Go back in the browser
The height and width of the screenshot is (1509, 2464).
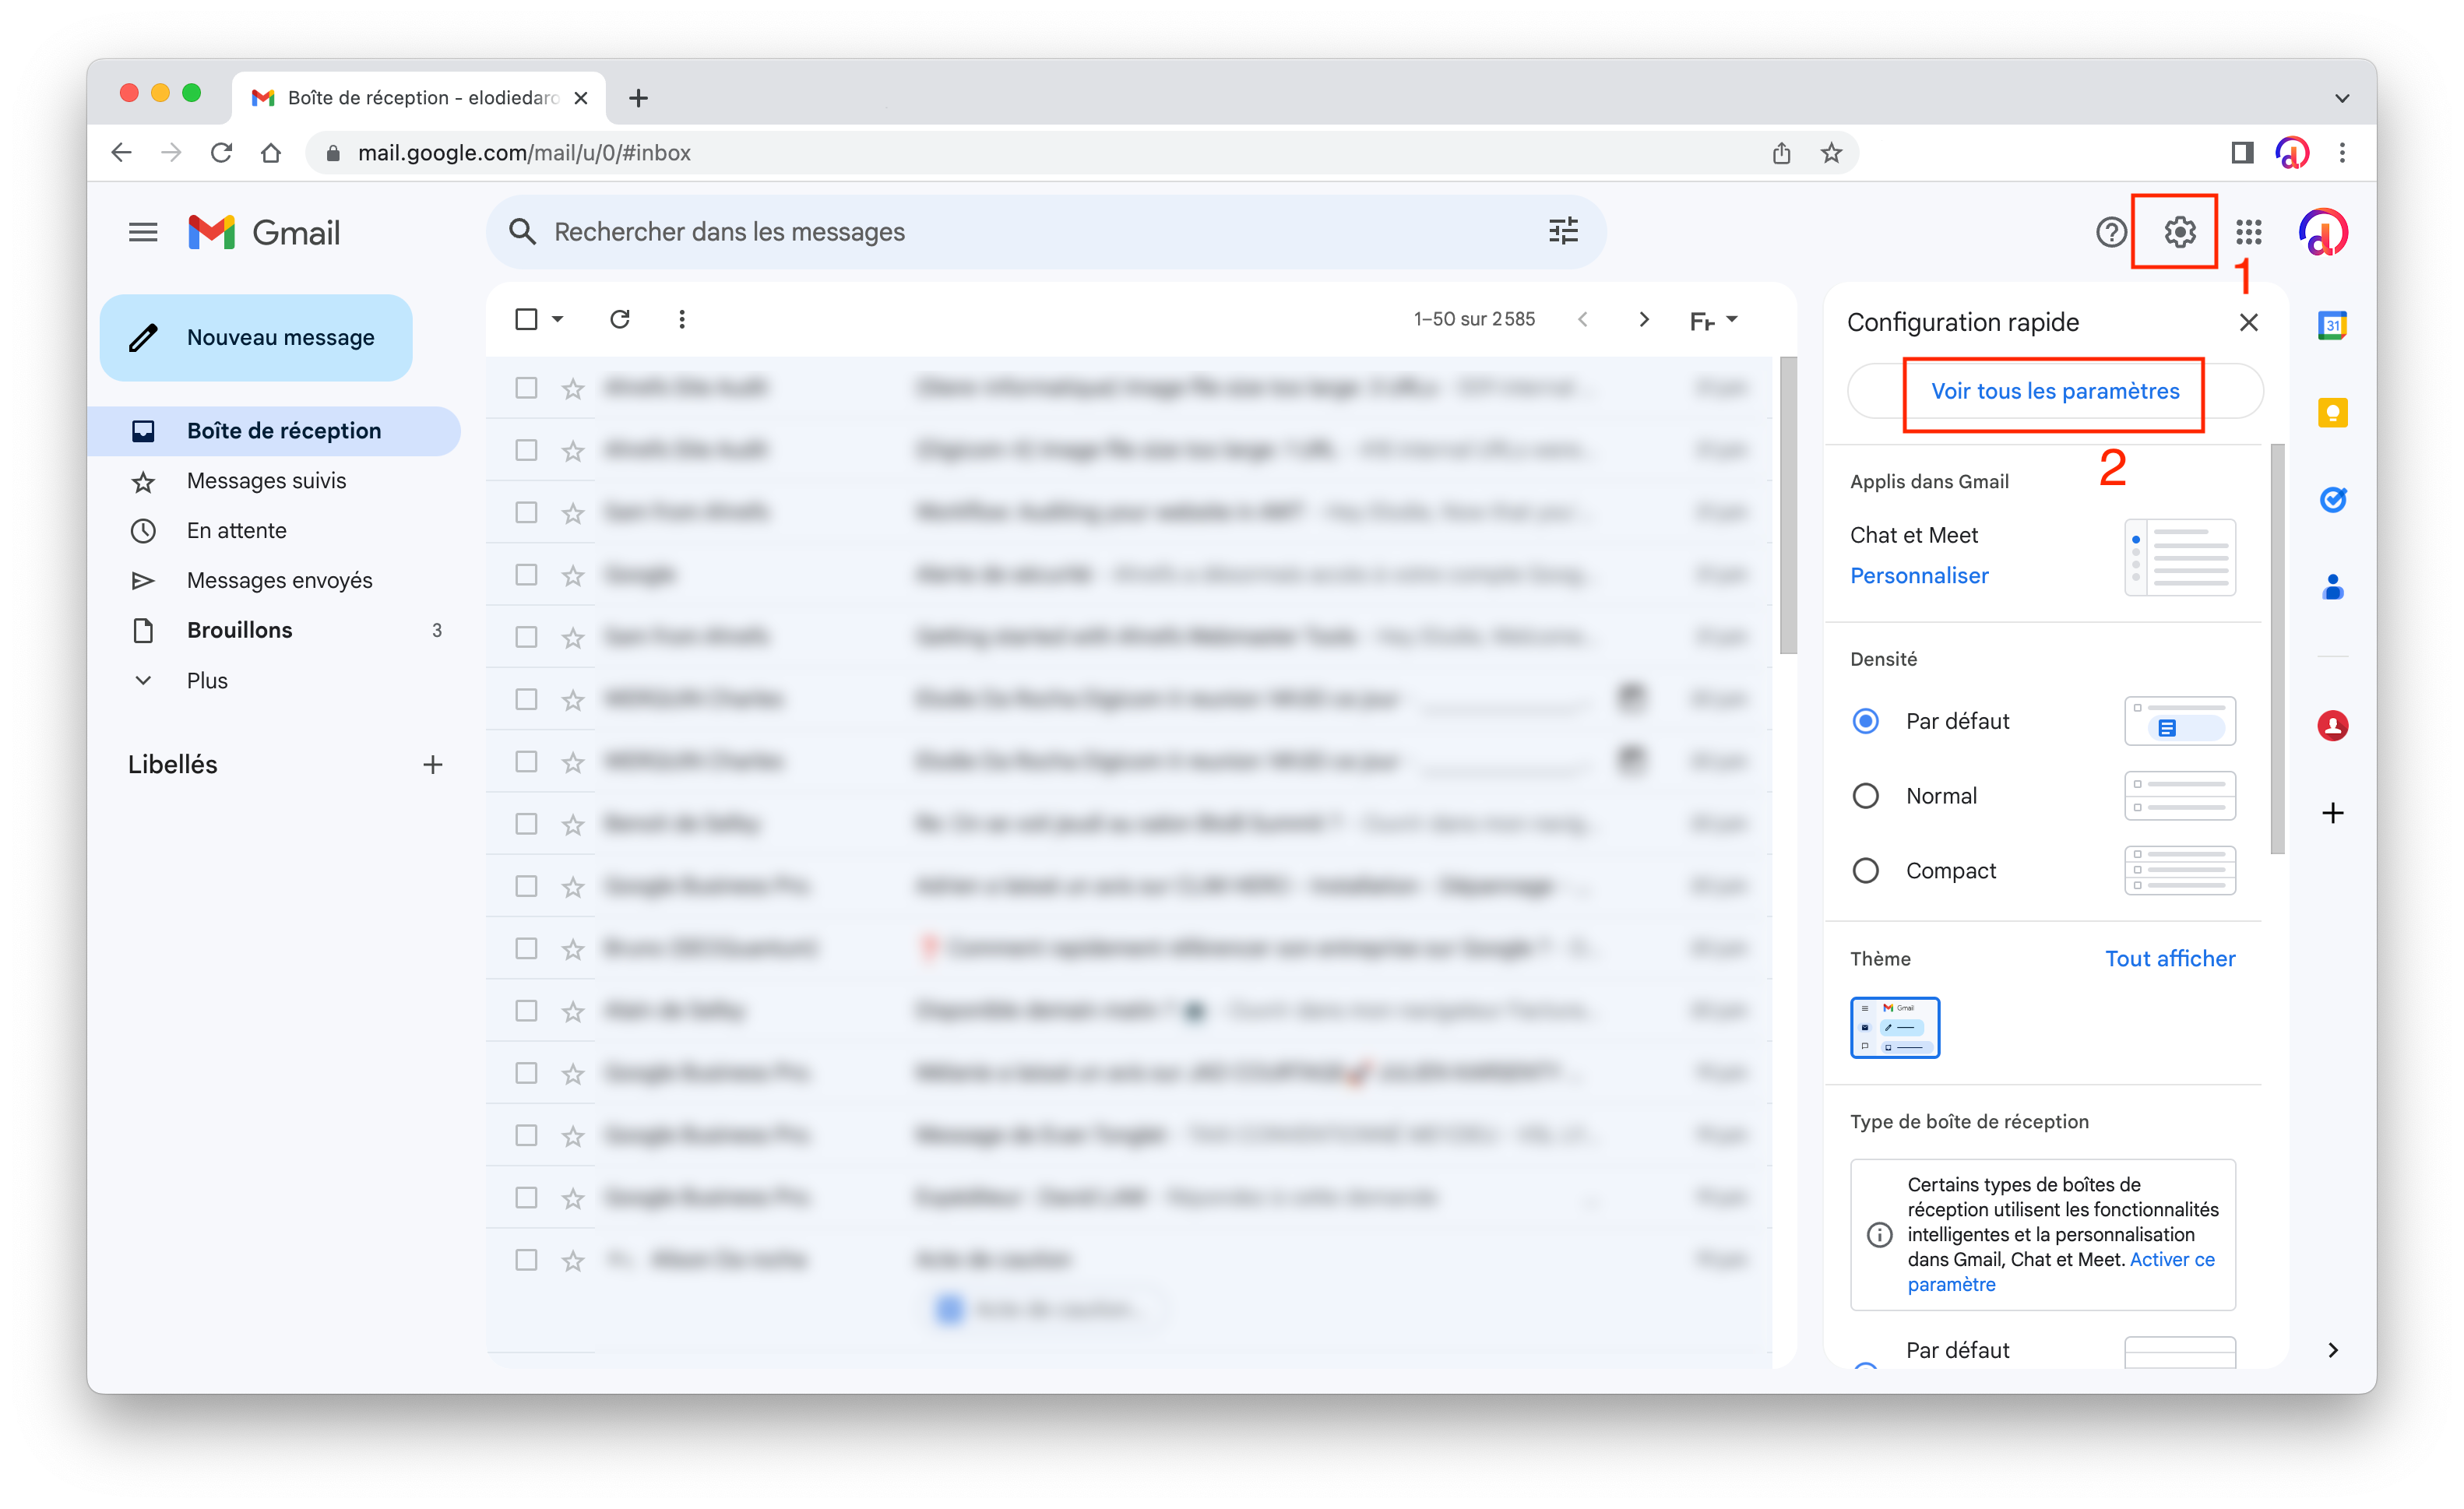[121, 152]
